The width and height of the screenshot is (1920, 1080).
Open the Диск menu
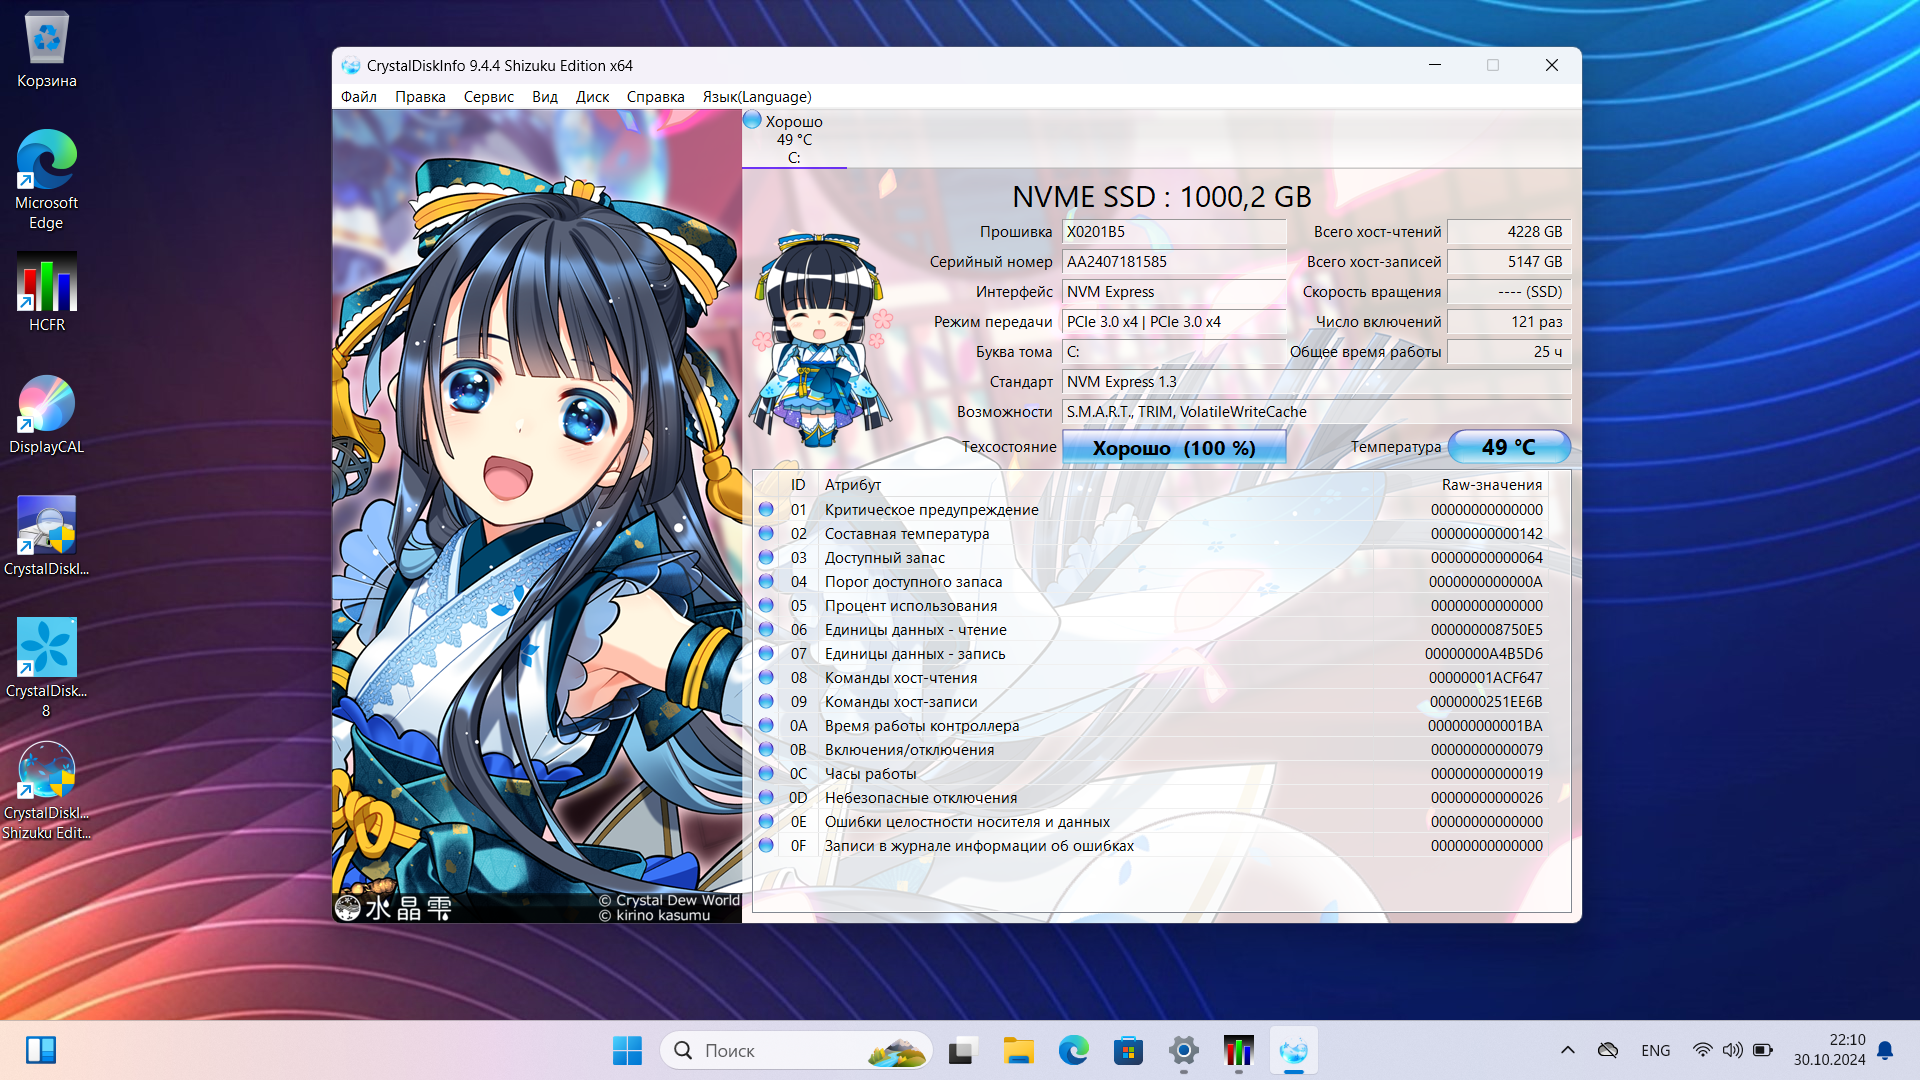(x=592, y=97)
